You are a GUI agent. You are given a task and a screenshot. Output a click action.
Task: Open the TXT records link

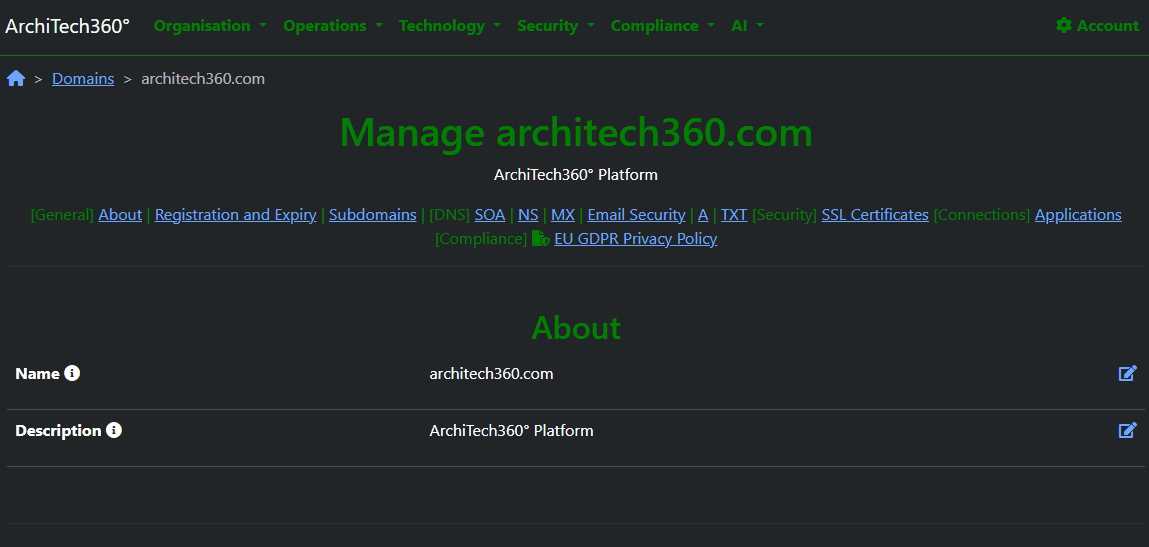(734, 215)
